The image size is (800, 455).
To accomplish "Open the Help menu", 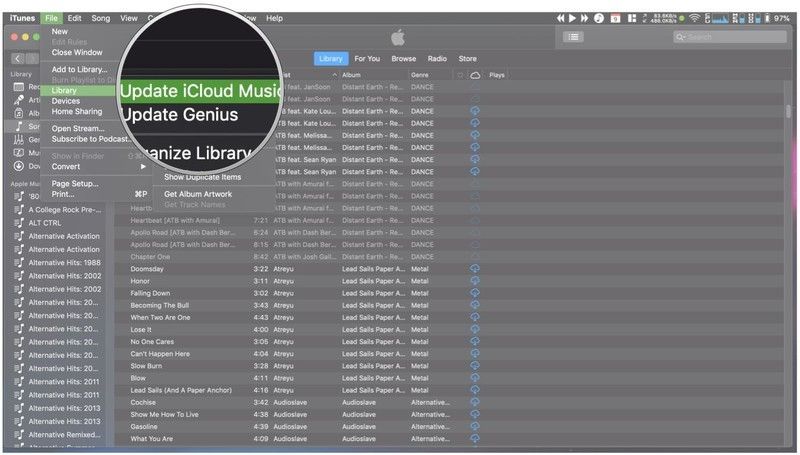I will pos(274,18).
